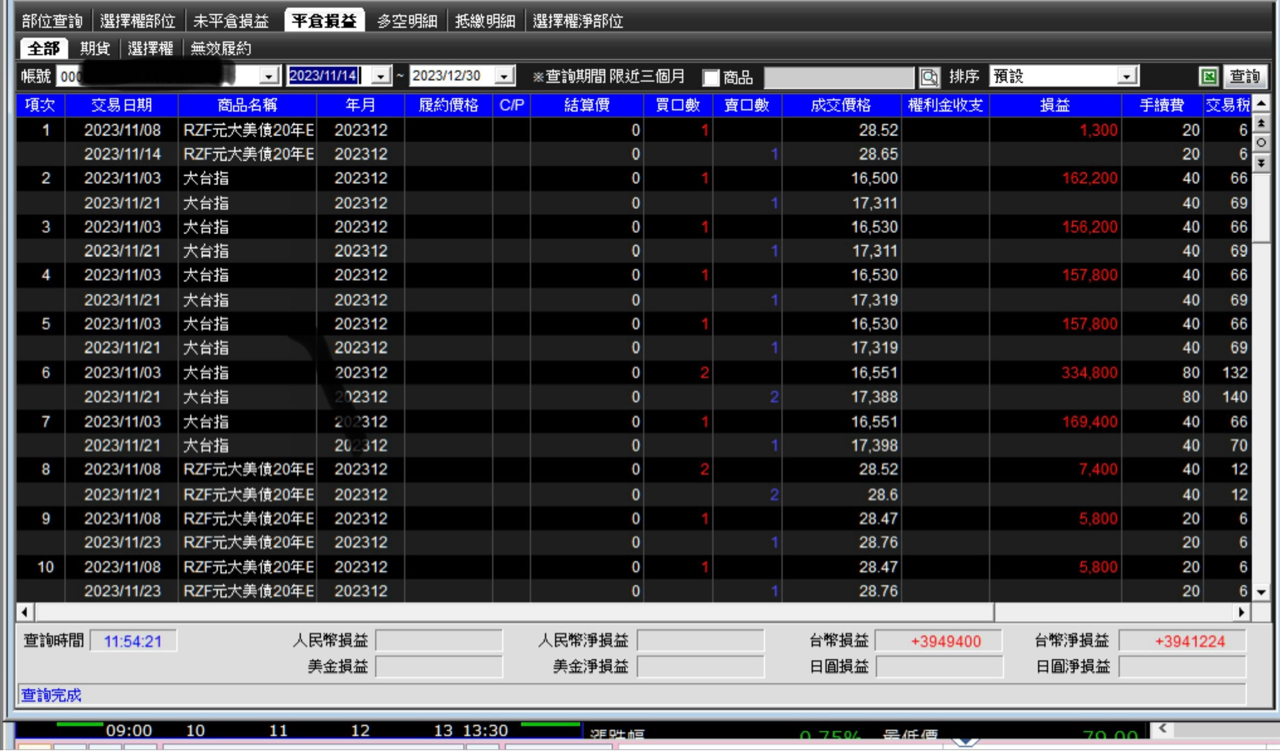This screenshot has width=1280, height=751.
Task: Click right arrow of horizontal scrollbar
Action: coord(1241,611)
